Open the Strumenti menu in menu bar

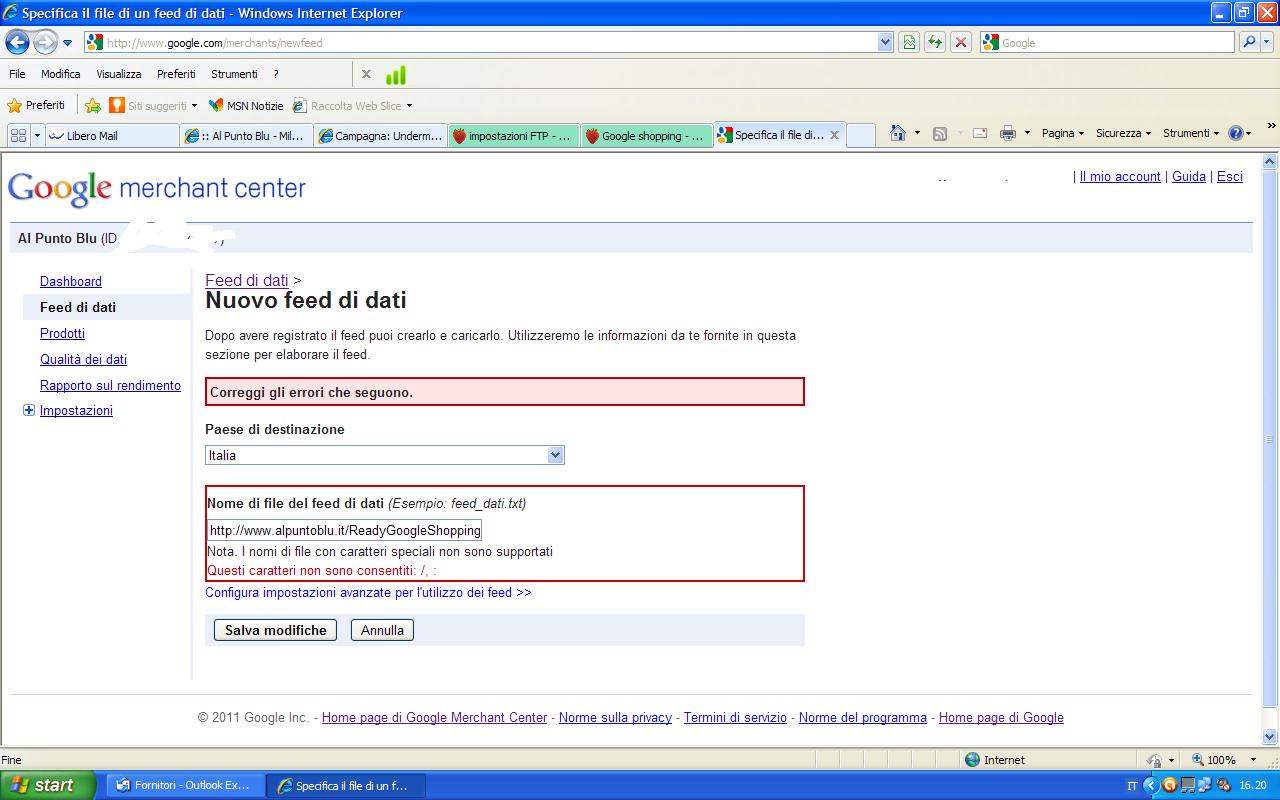(x=234, y=74)
